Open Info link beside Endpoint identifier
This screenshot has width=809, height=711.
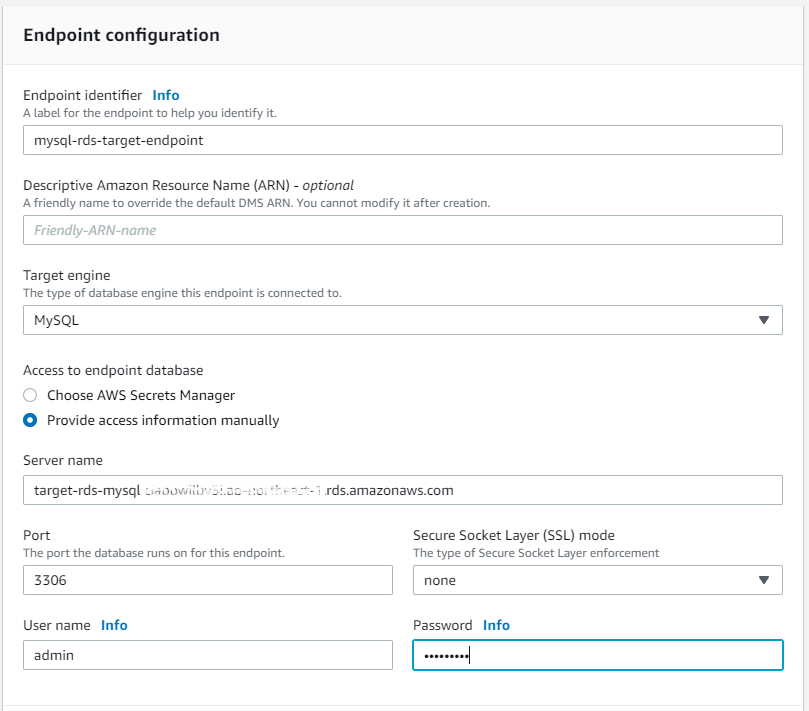pos(166,95)
